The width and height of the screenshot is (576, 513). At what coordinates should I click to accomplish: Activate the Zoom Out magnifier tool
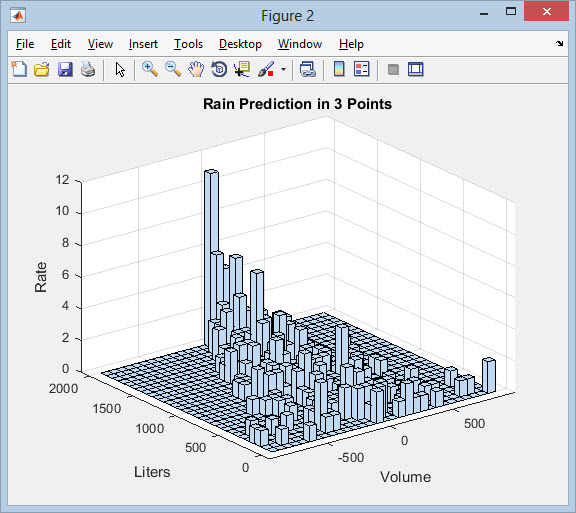tap(173, 69)
